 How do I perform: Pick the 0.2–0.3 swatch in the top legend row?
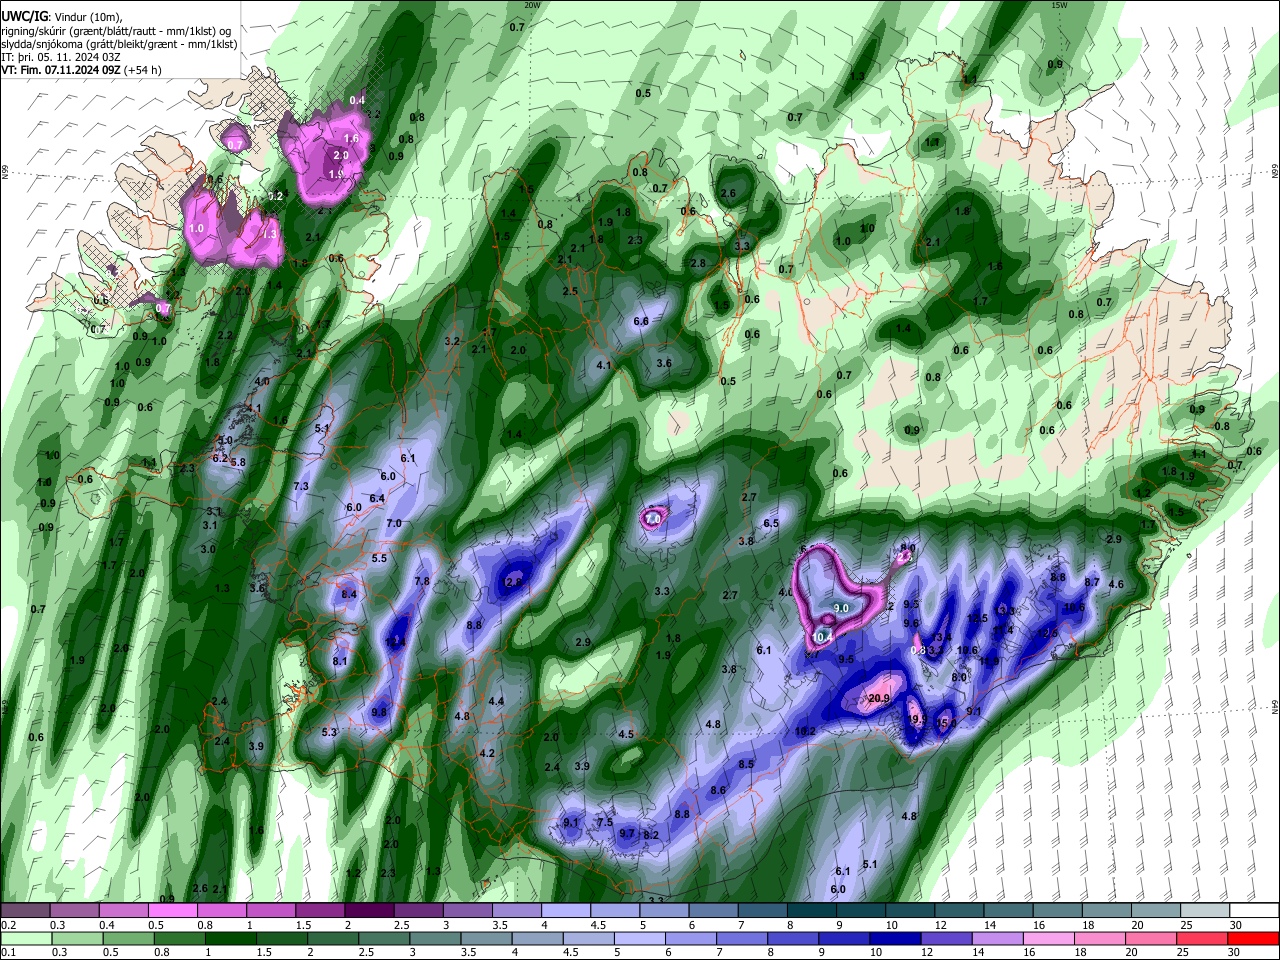tap(26, 911)
